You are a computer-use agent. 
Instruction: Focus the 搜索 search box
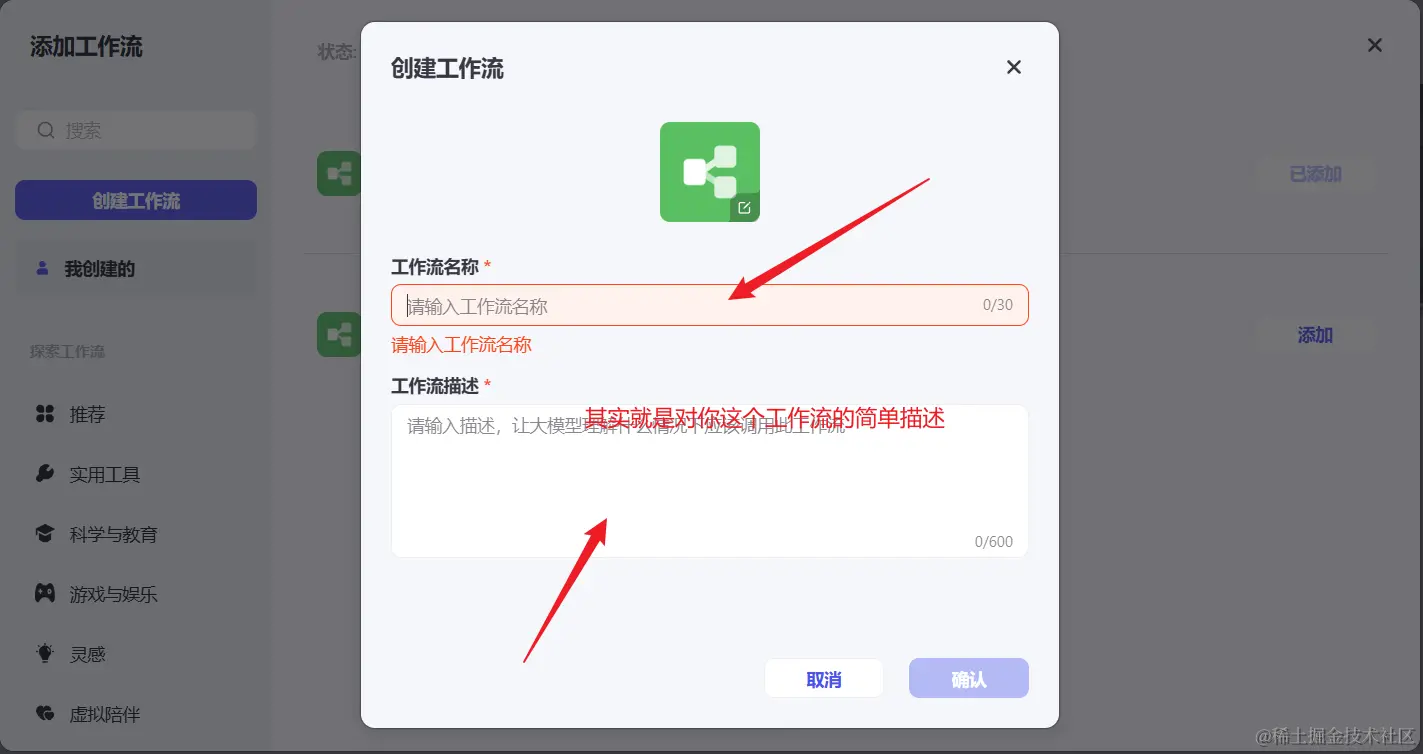pos(136,130)
